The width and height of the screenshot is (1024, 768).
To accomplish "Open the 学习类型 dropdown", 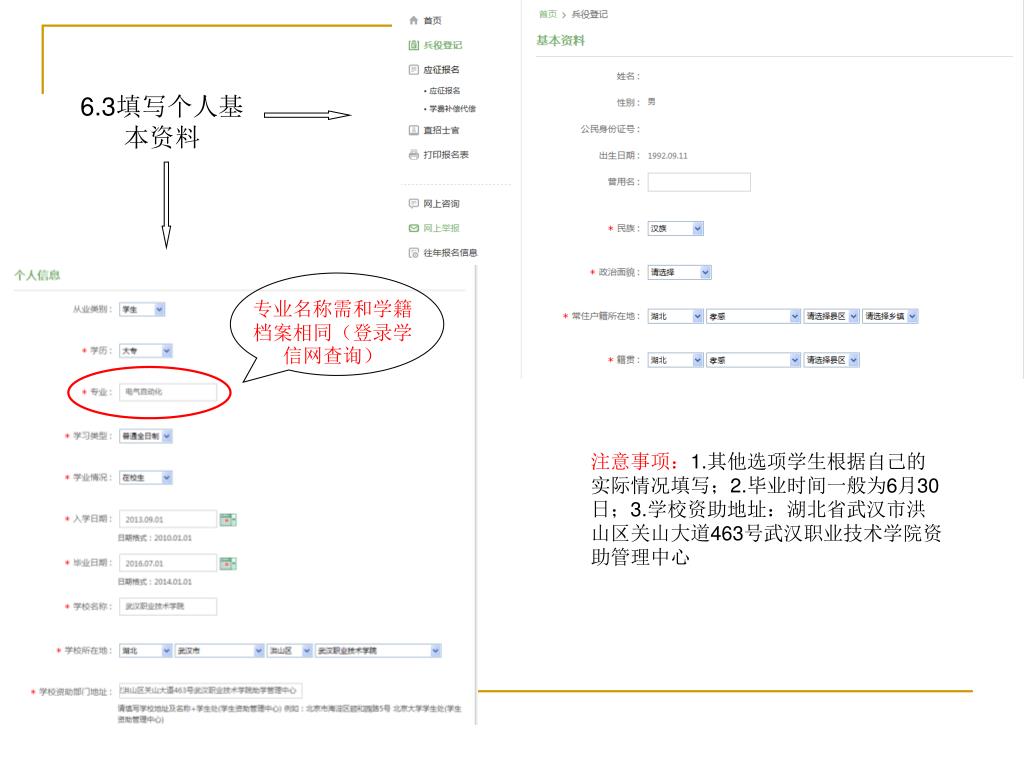I will click(145, 436).
